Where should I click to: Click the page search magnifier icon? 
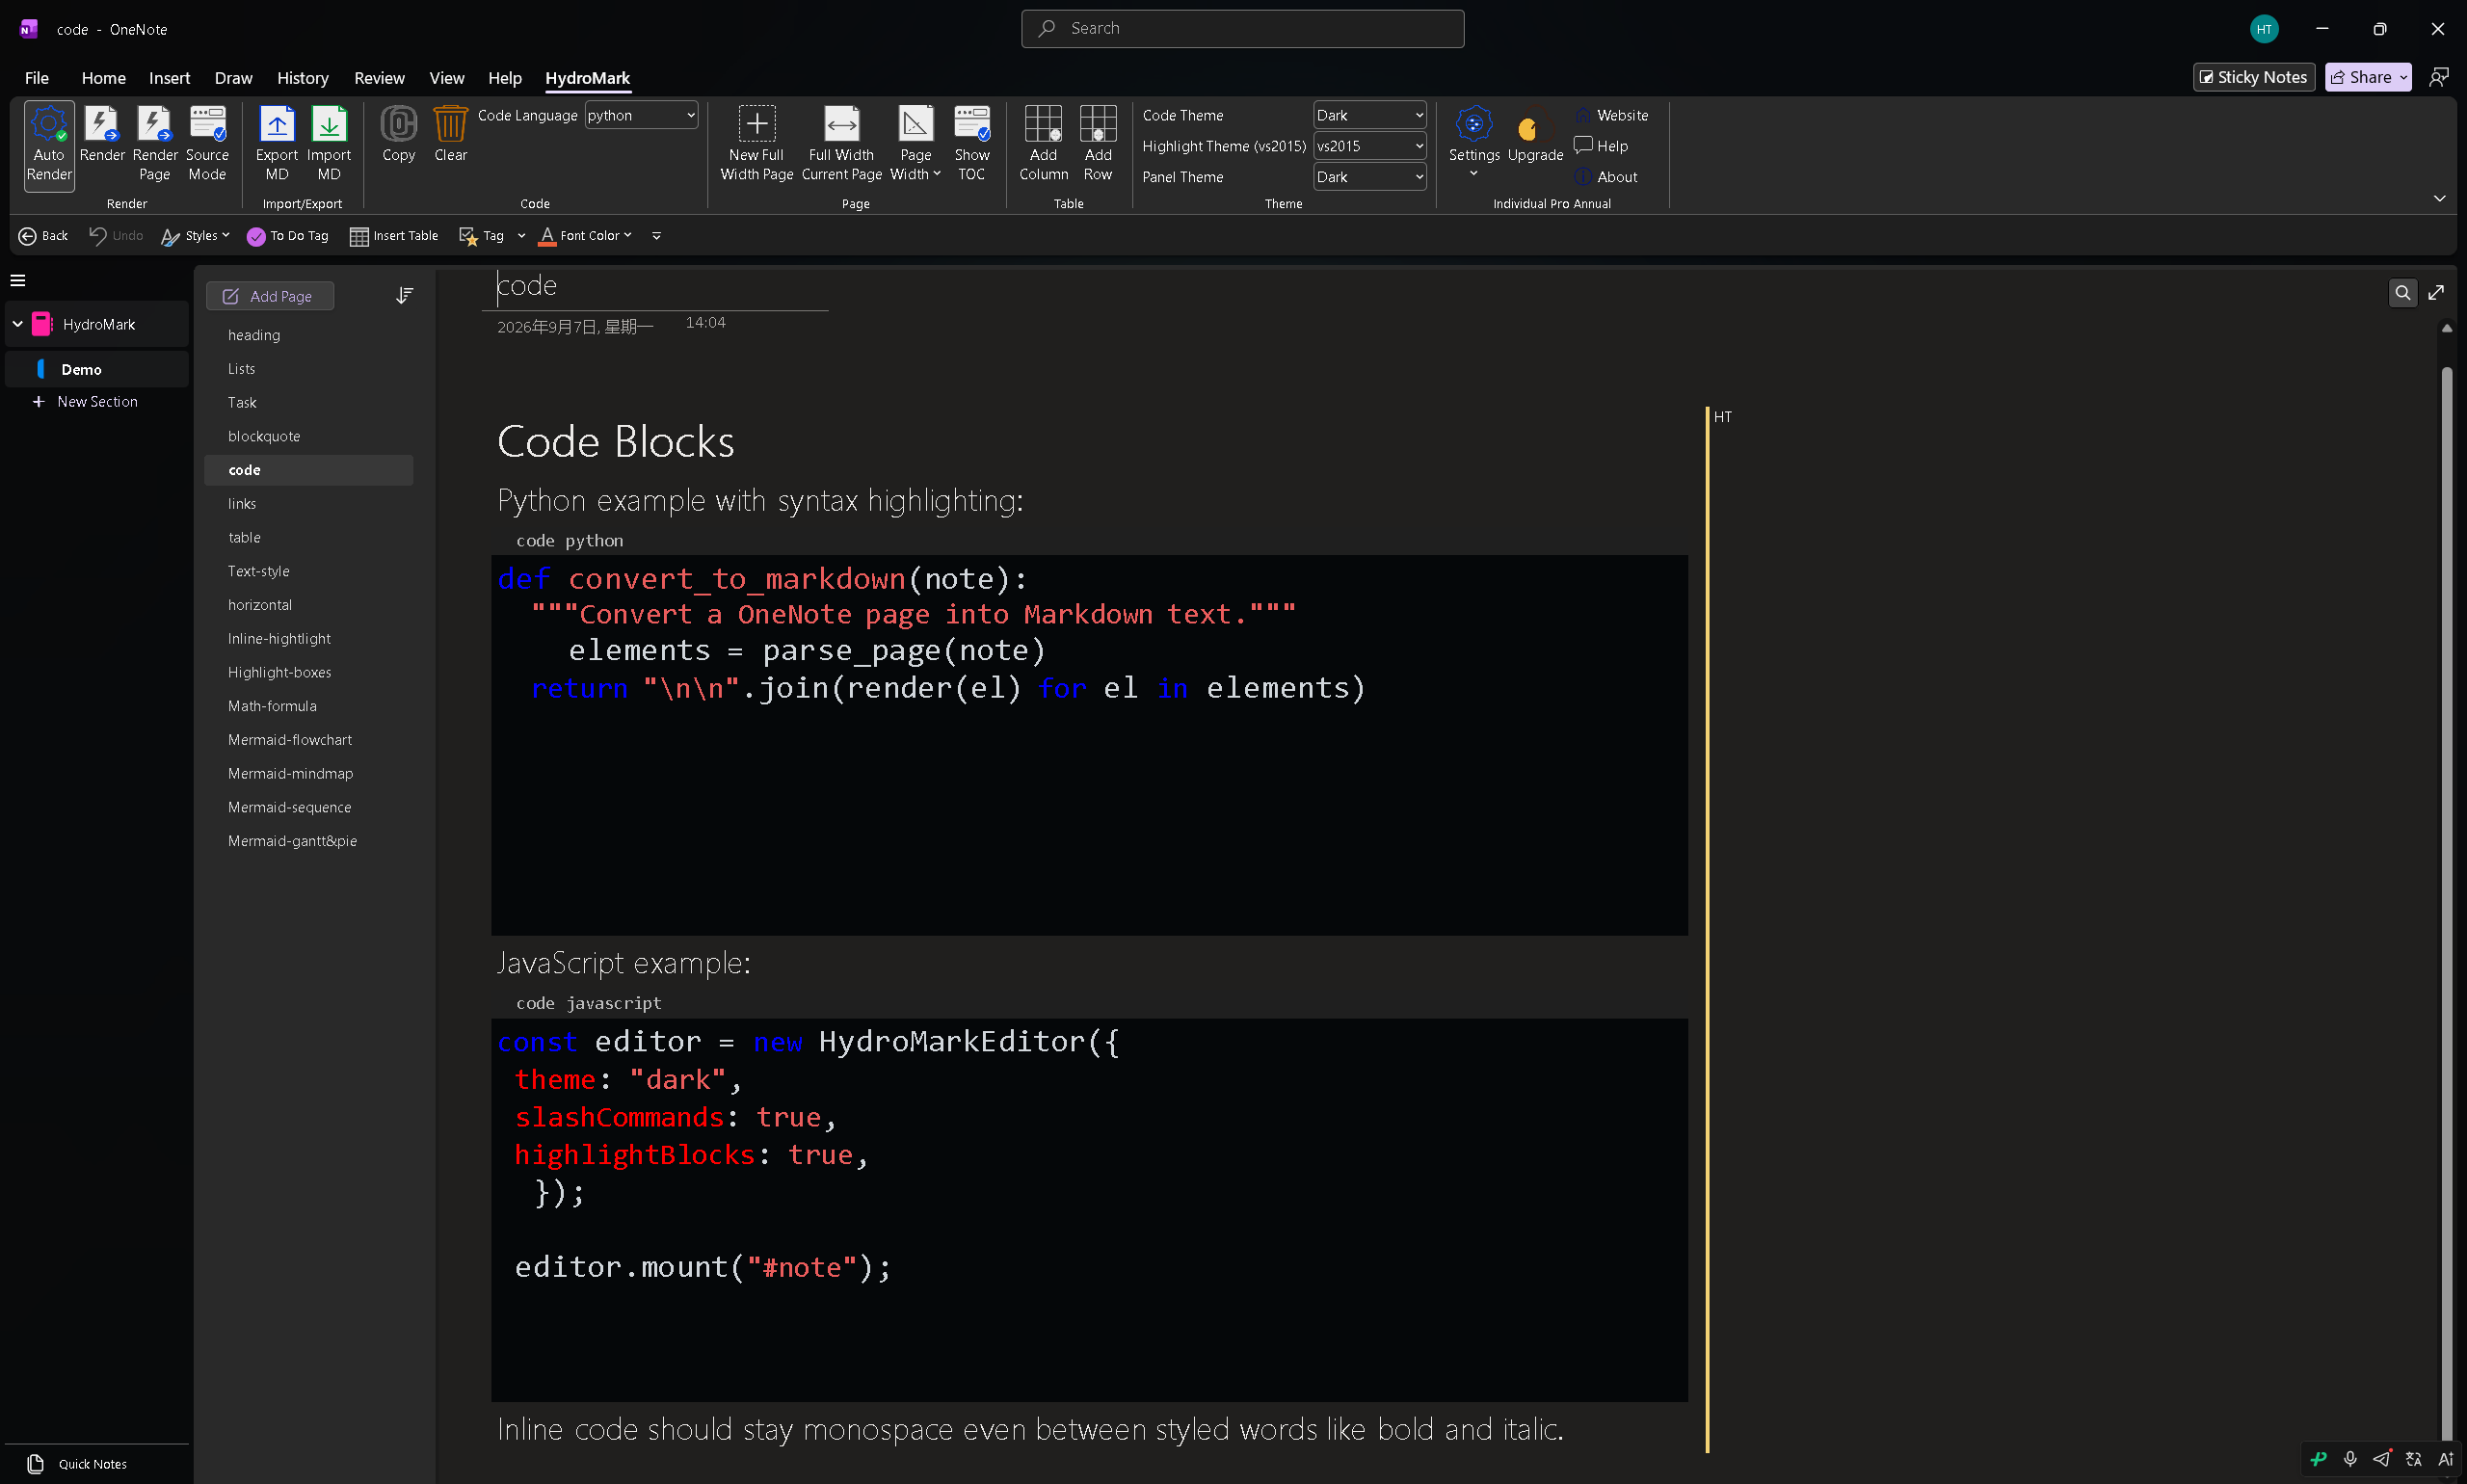point(2402,293)
